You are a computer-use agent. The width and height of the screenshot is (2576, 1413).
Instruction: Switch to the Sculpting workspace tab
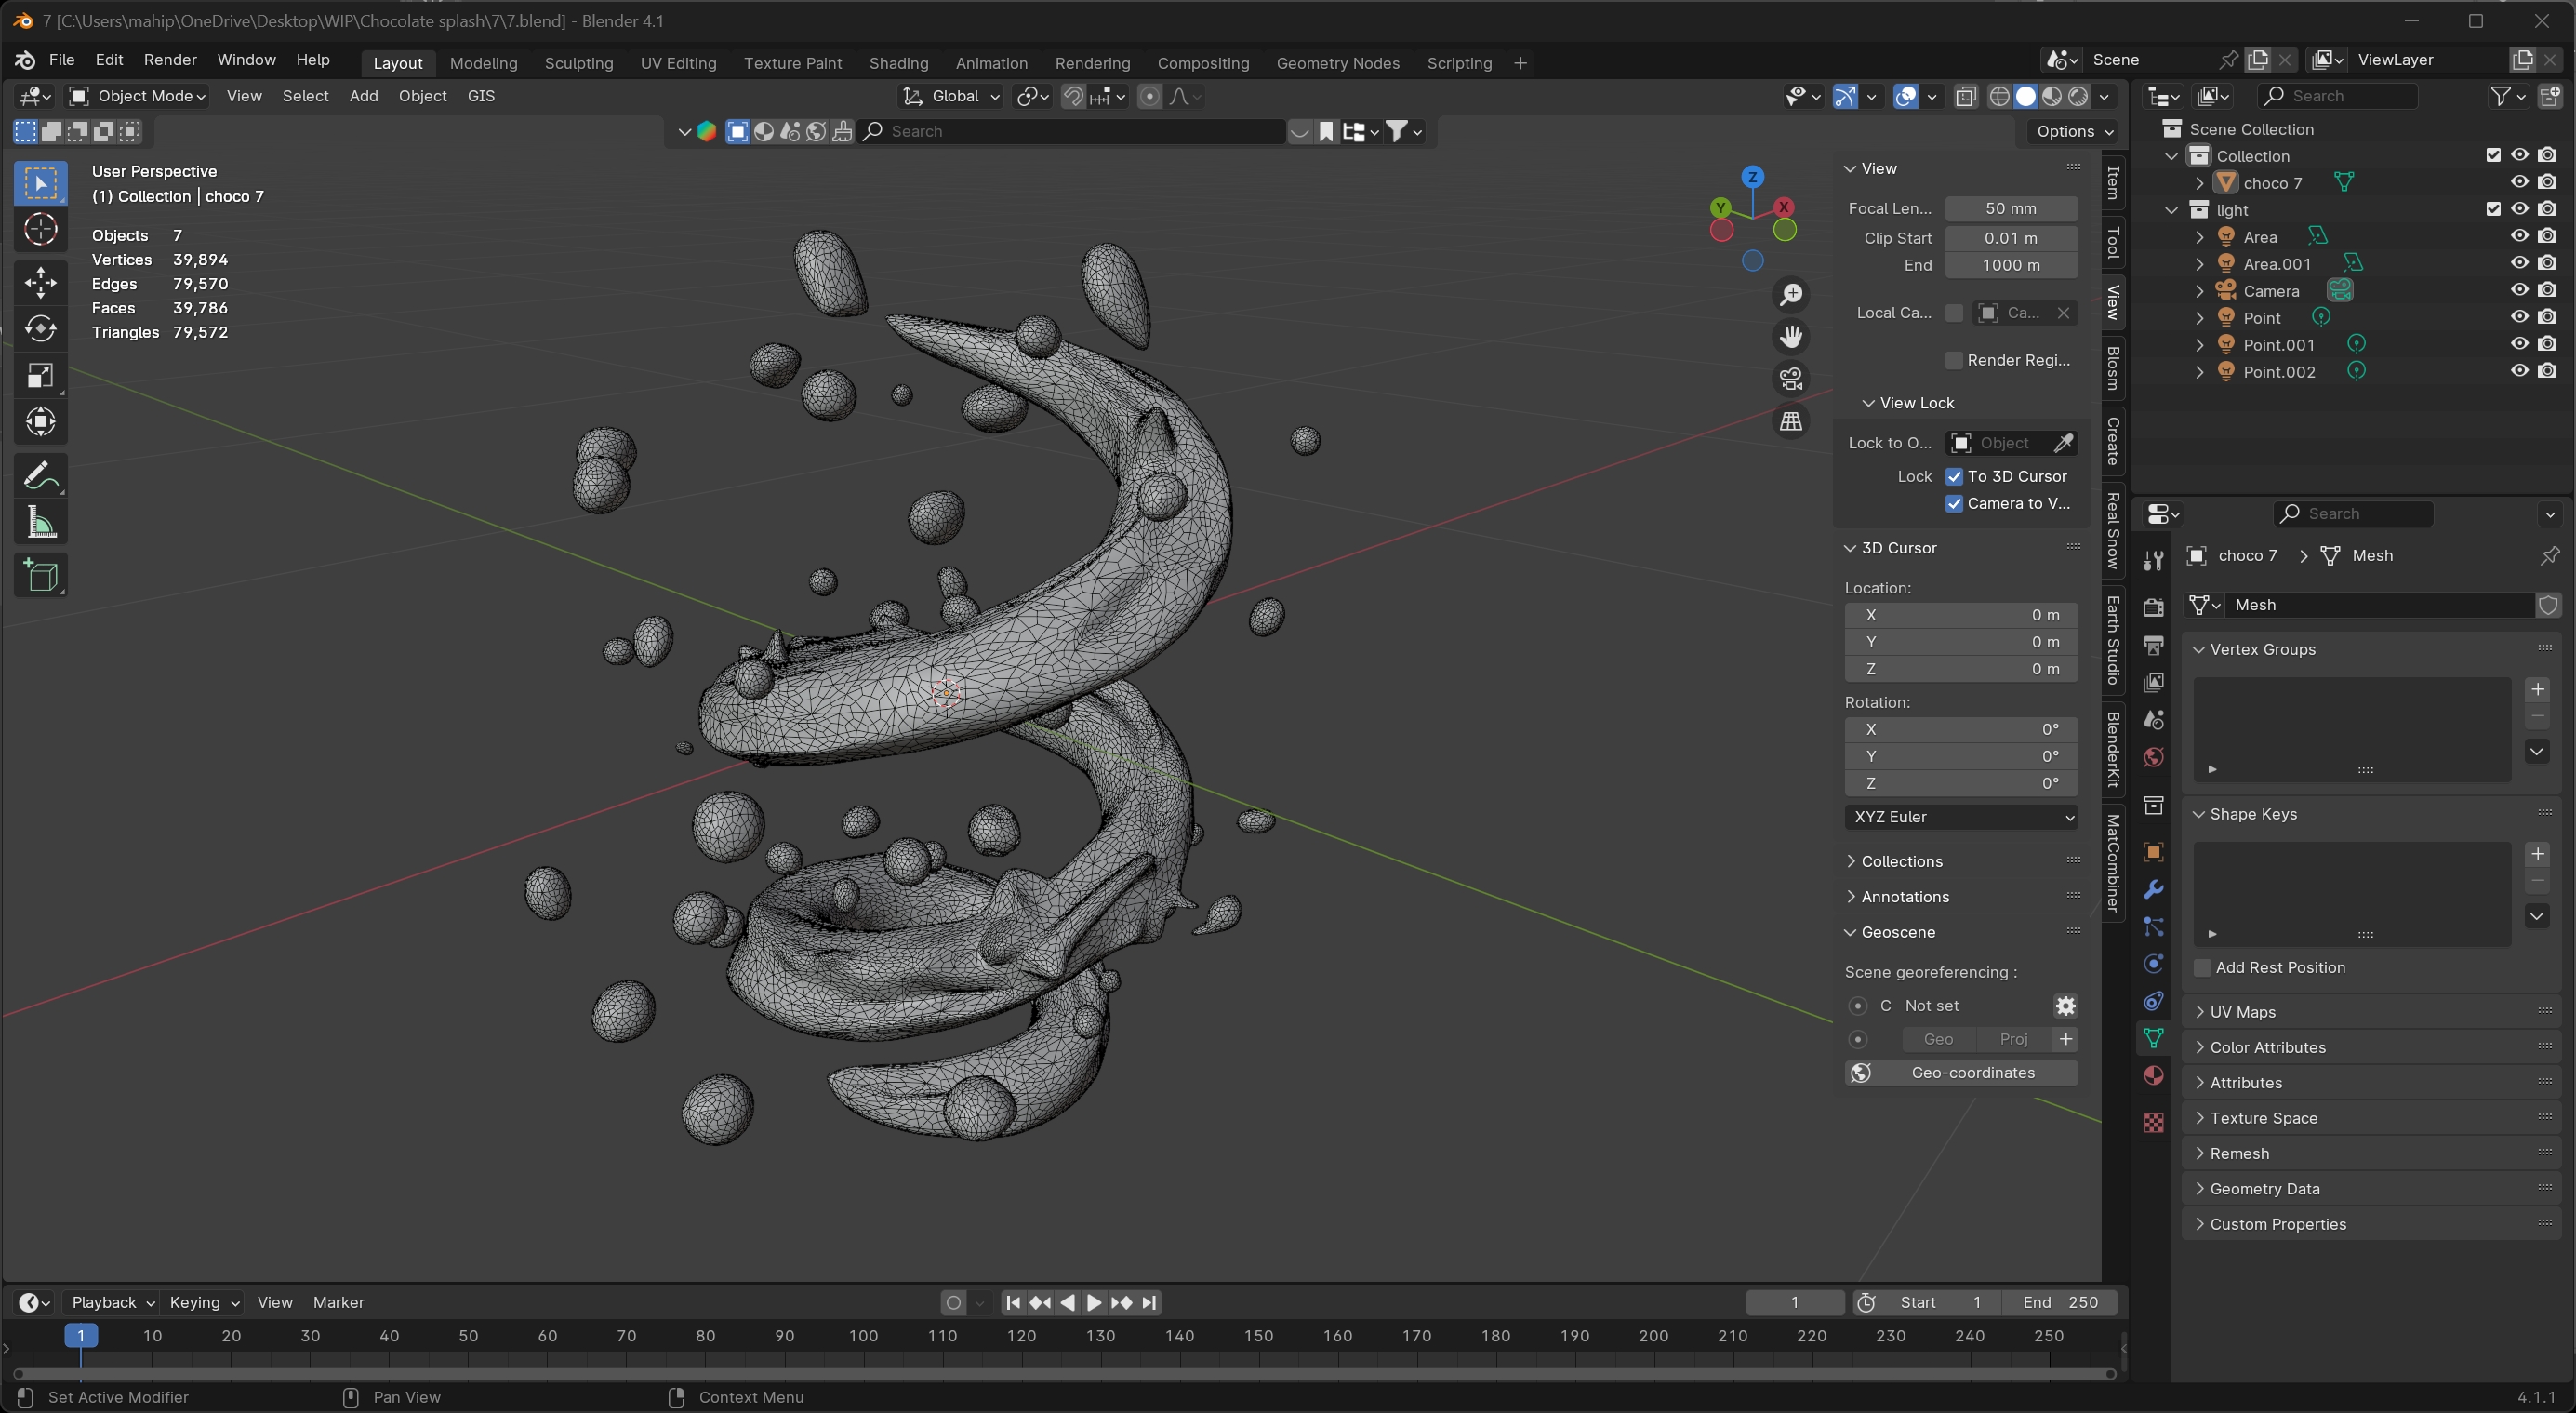(x=578, y=63)
